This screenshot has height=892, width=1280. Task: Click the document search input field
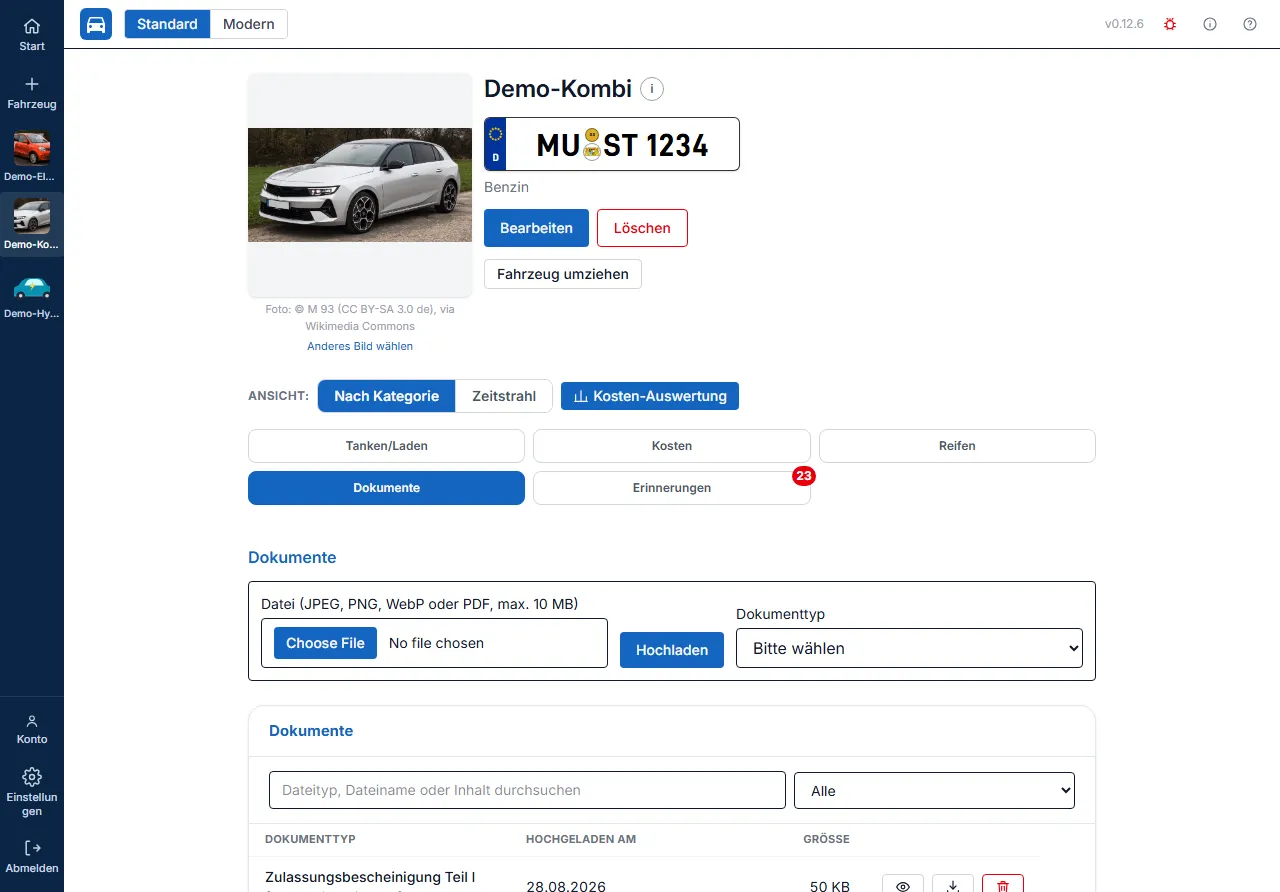click(x=527, y=790)
